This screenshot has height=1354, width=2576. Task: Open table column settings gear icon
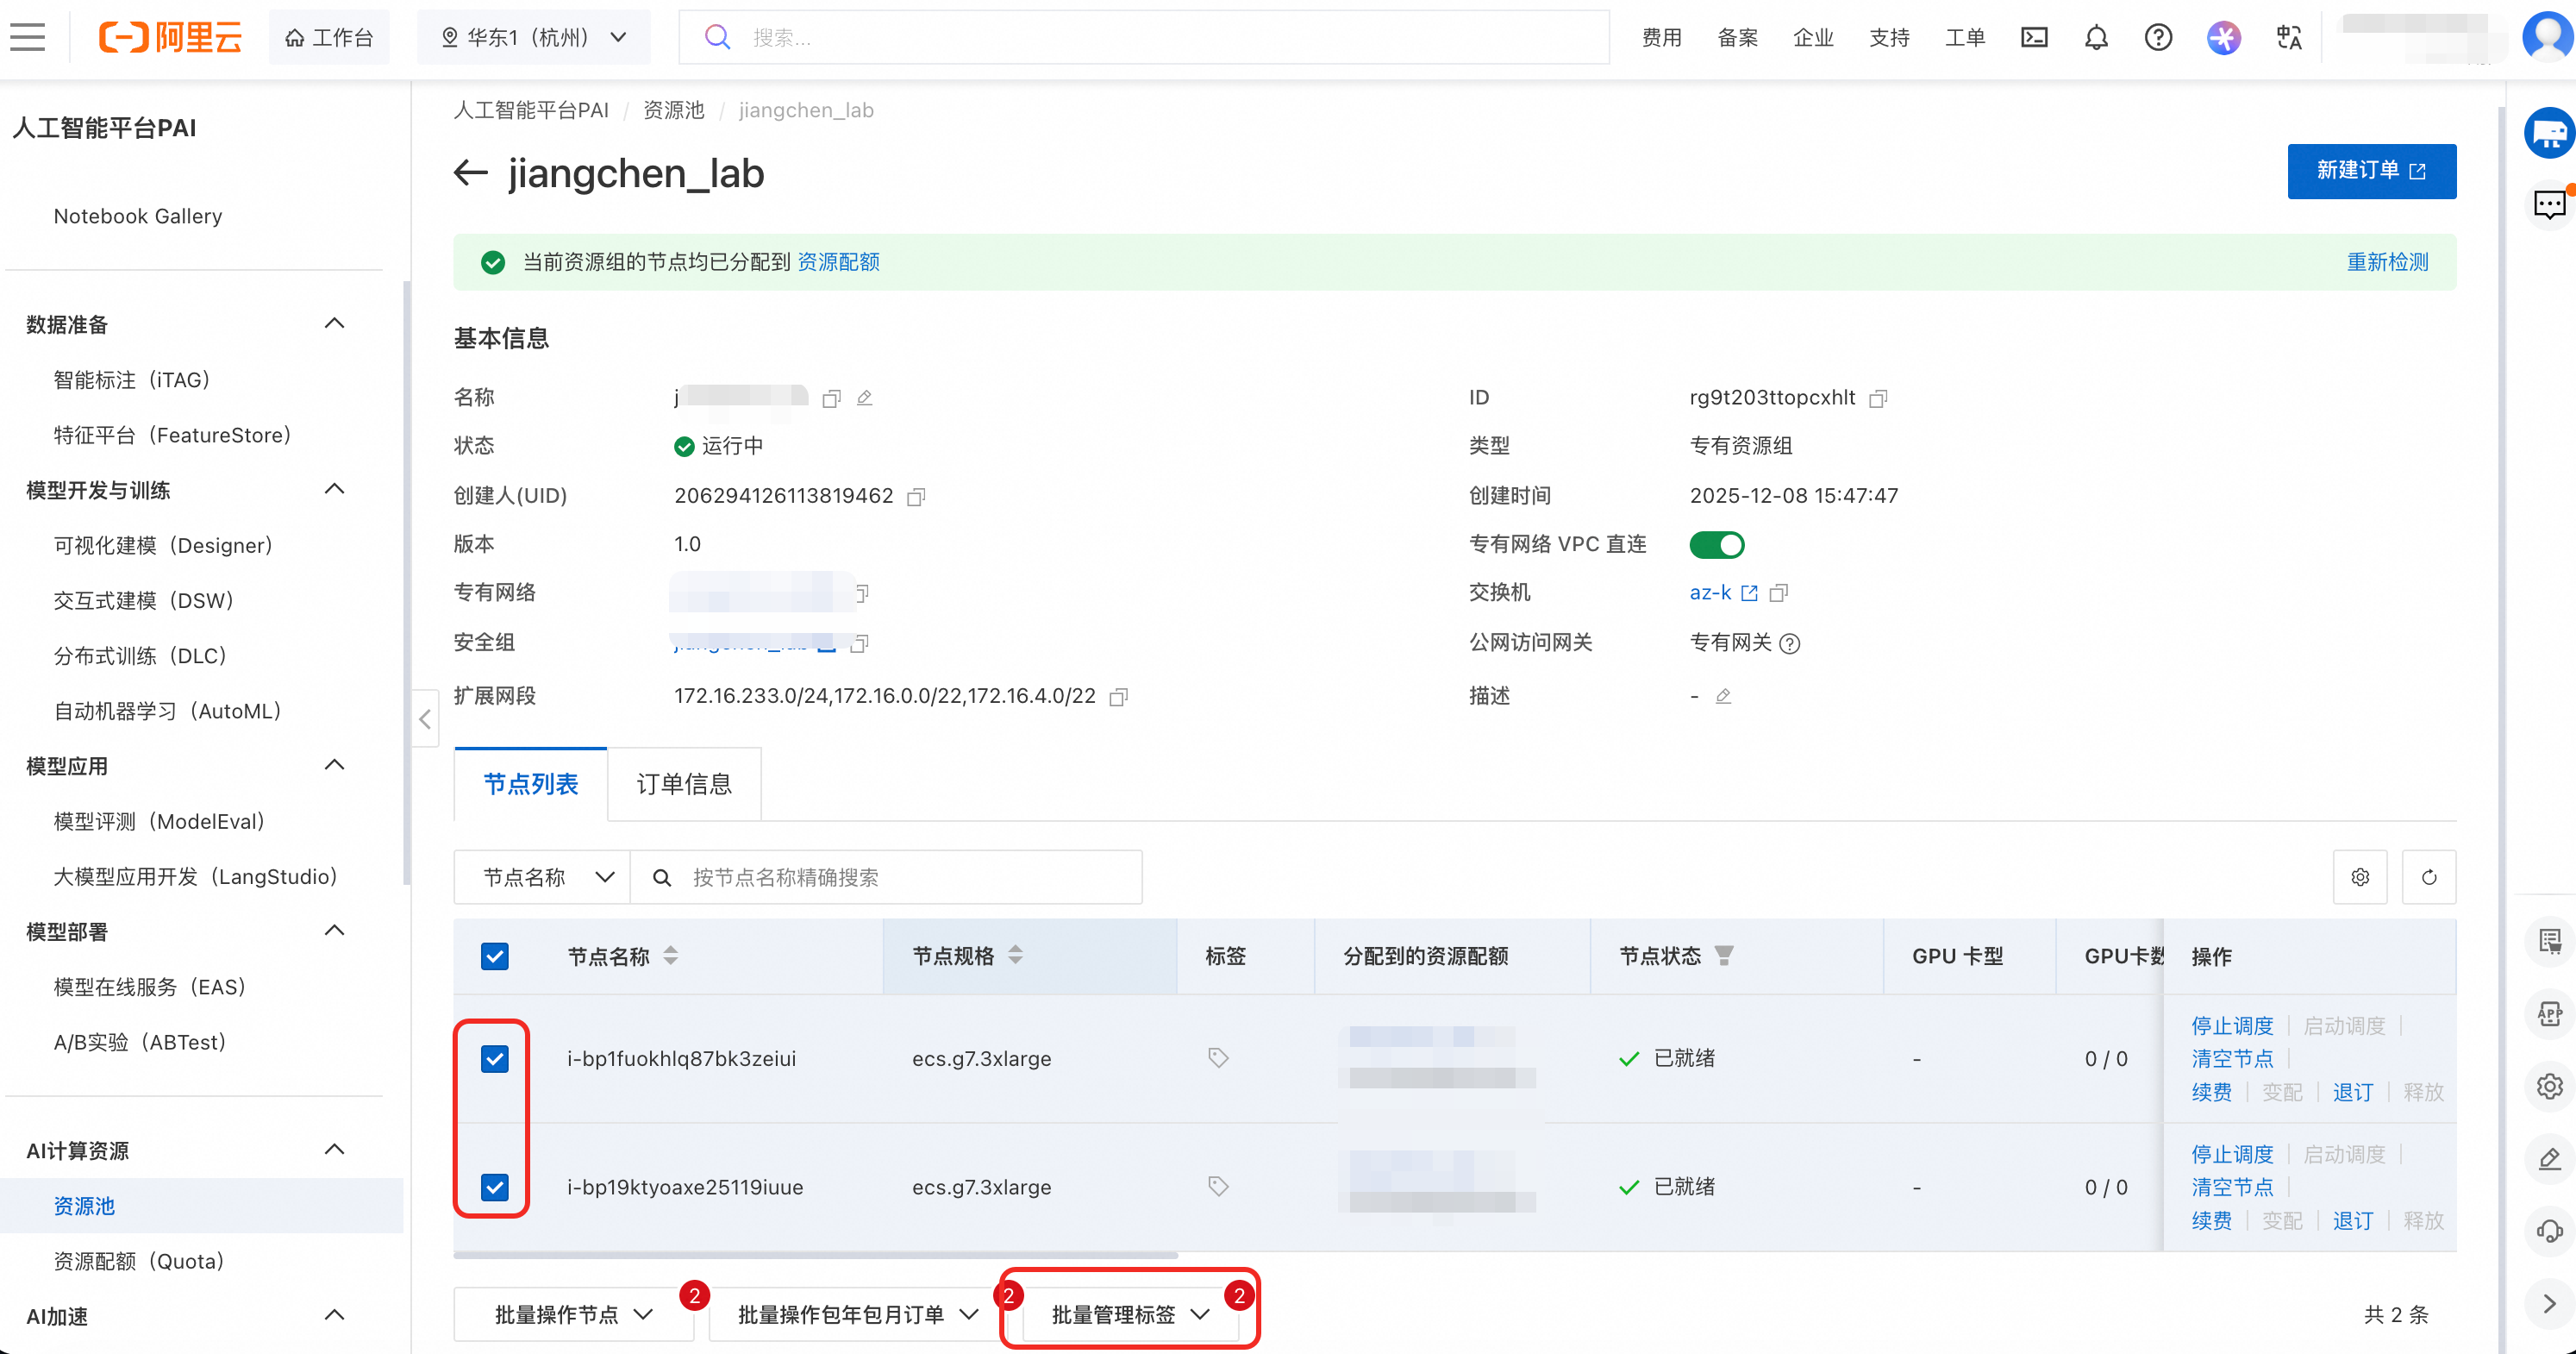pyautogui.click(x=2360, y=877)
